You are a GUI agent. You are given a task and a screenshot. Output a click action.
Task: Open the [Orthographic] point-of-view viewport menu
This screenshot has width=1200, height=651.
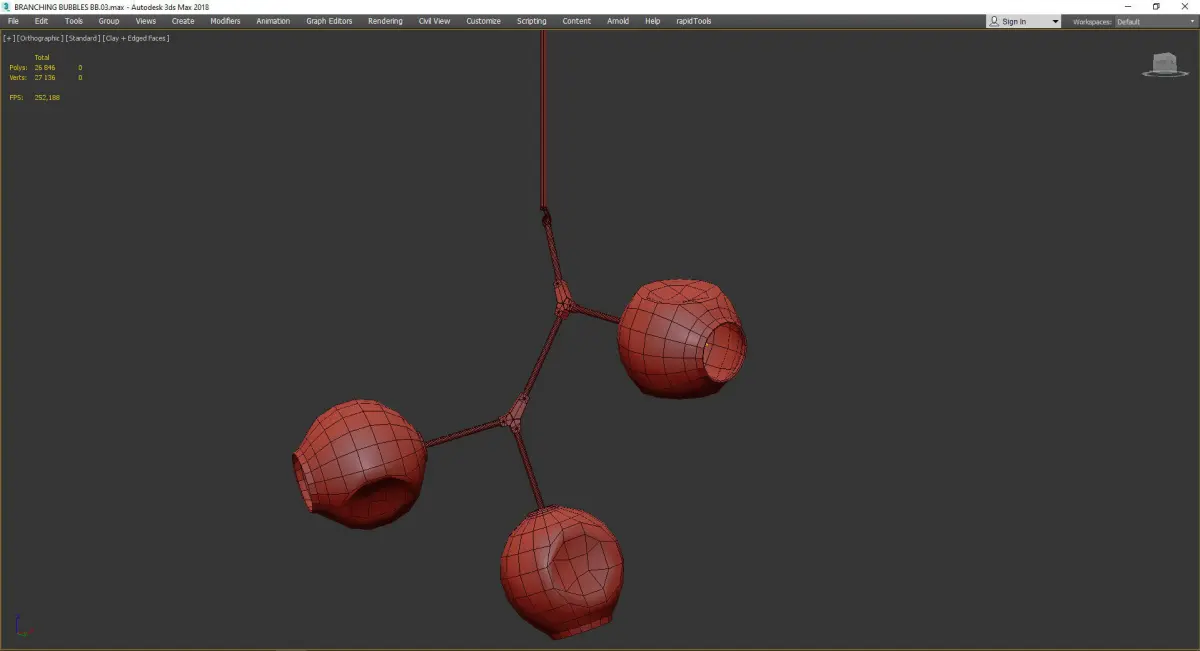[40, 38]
